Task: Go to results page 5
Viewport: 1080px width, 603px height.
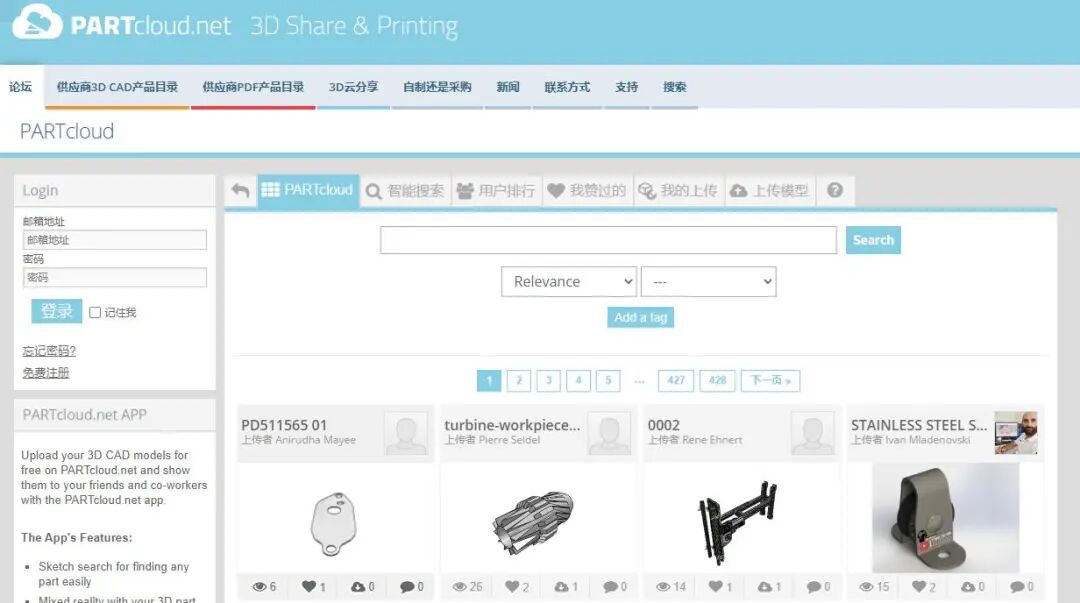Action: (x=608, y=380)
